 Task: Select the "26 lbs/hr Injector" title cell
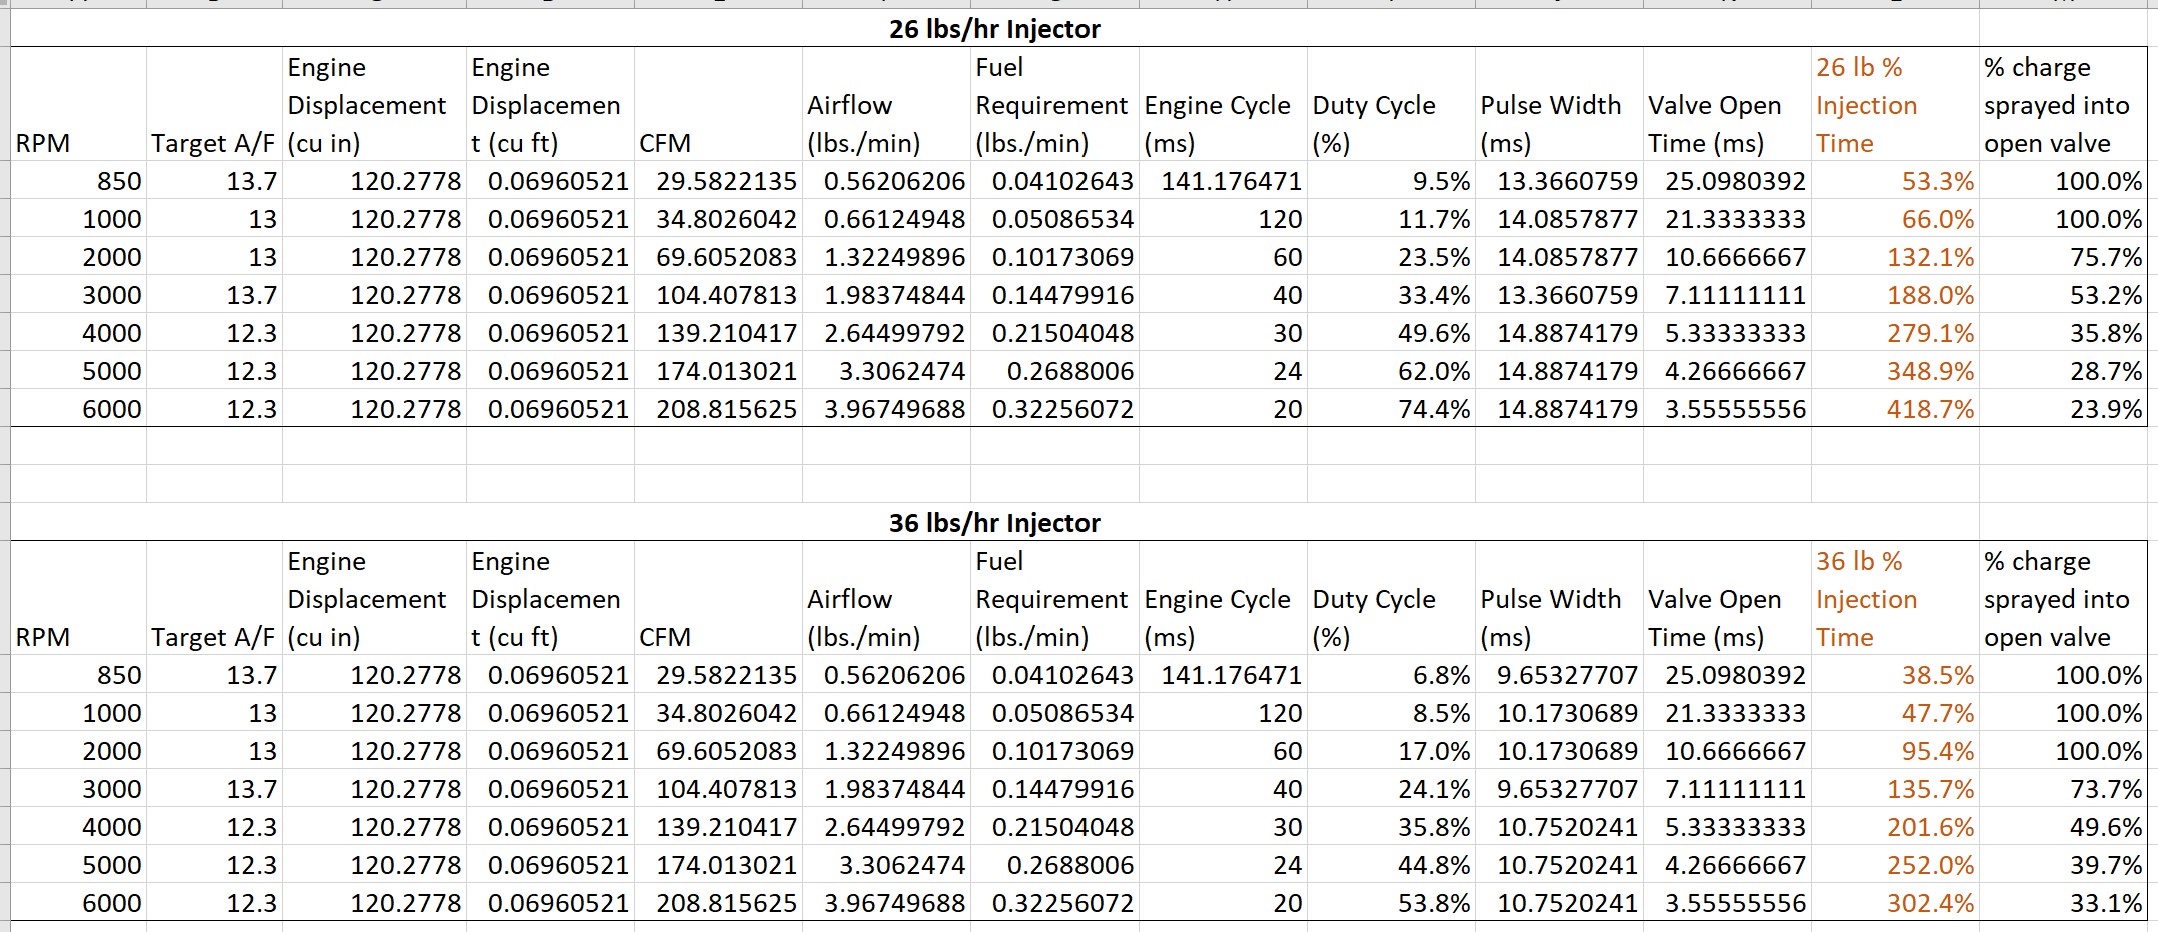tap(994, 29)
